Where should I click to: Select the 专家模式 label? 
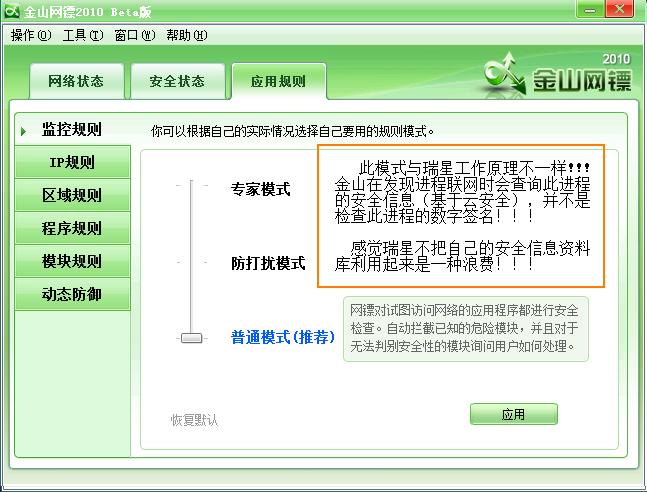(x=260, y=189)
